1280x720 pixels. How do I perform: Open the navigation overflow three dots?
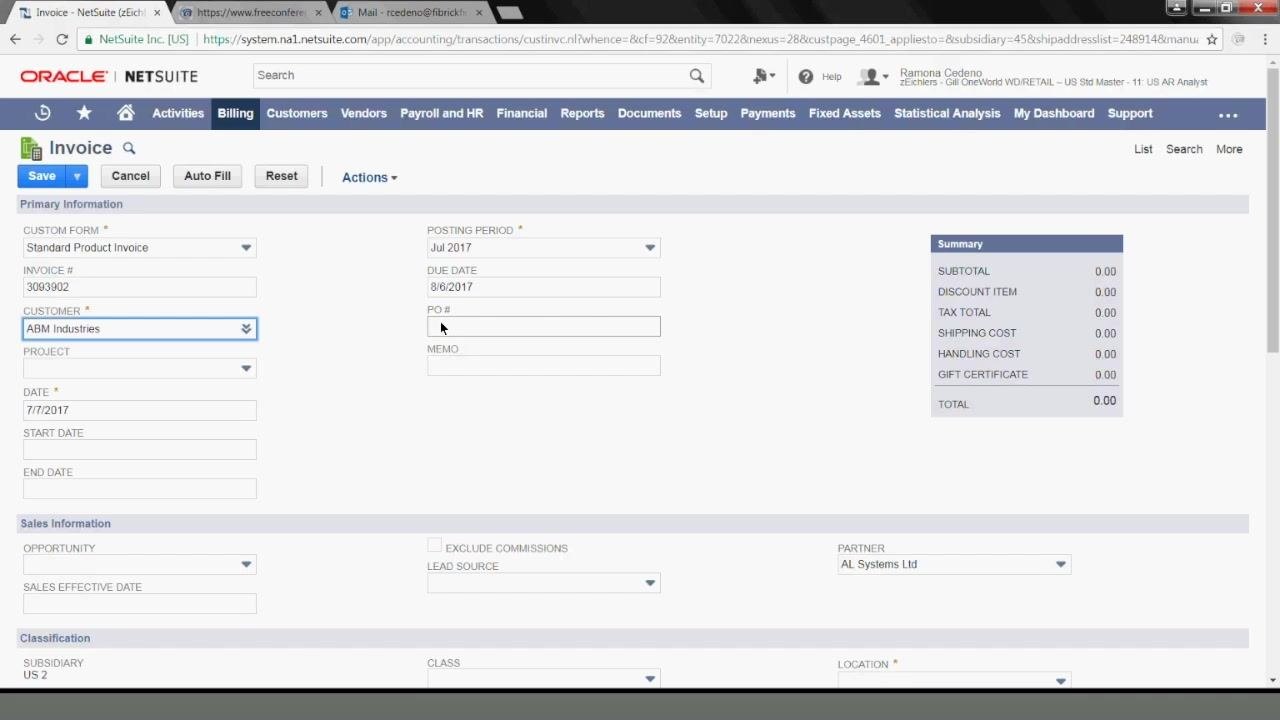(x=1228, y=114)
